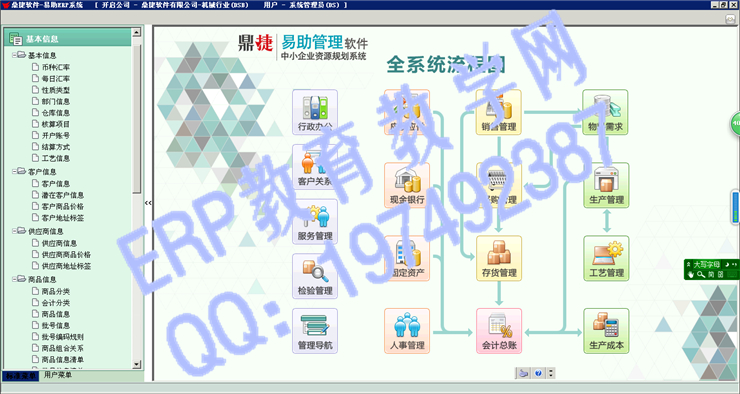This screenshot has width=740, height=394.
Task: Open the 行政办公 module icon
Action: point(315,112)
